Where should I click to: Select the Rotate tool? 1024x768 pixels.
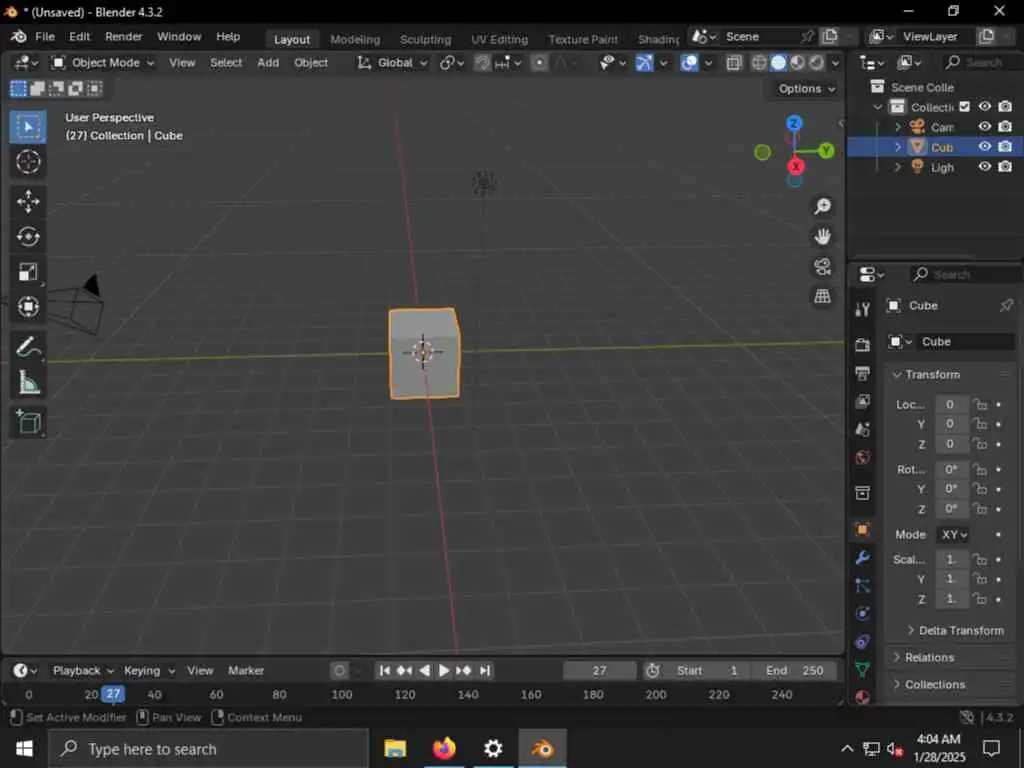point(27,236)
